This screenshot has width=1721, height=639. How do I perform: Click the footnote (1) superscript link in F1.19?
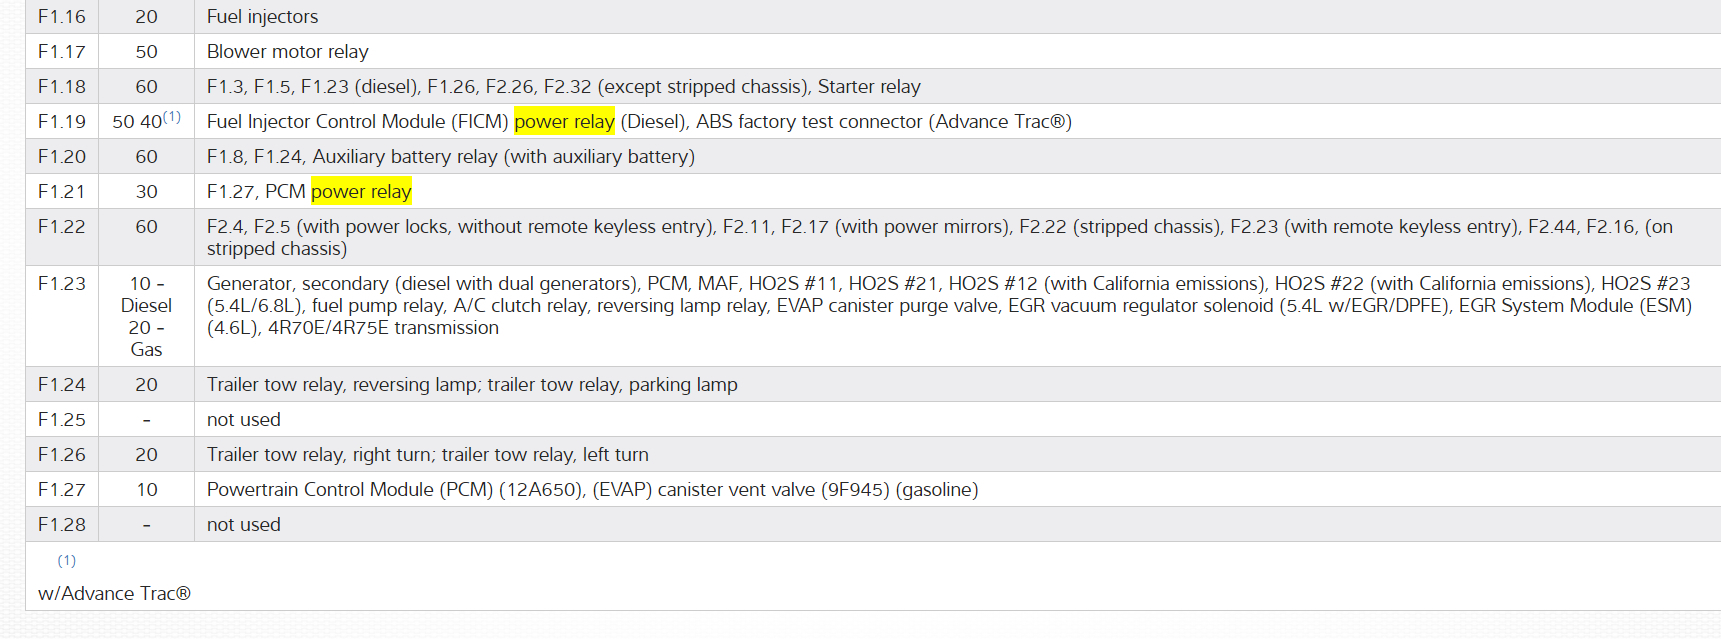172,116
